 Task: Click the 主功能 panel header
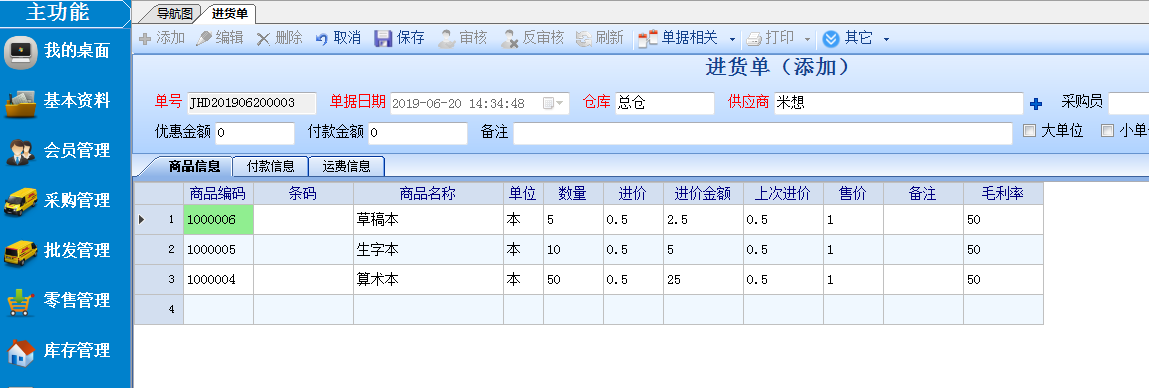tap(64, 12)
